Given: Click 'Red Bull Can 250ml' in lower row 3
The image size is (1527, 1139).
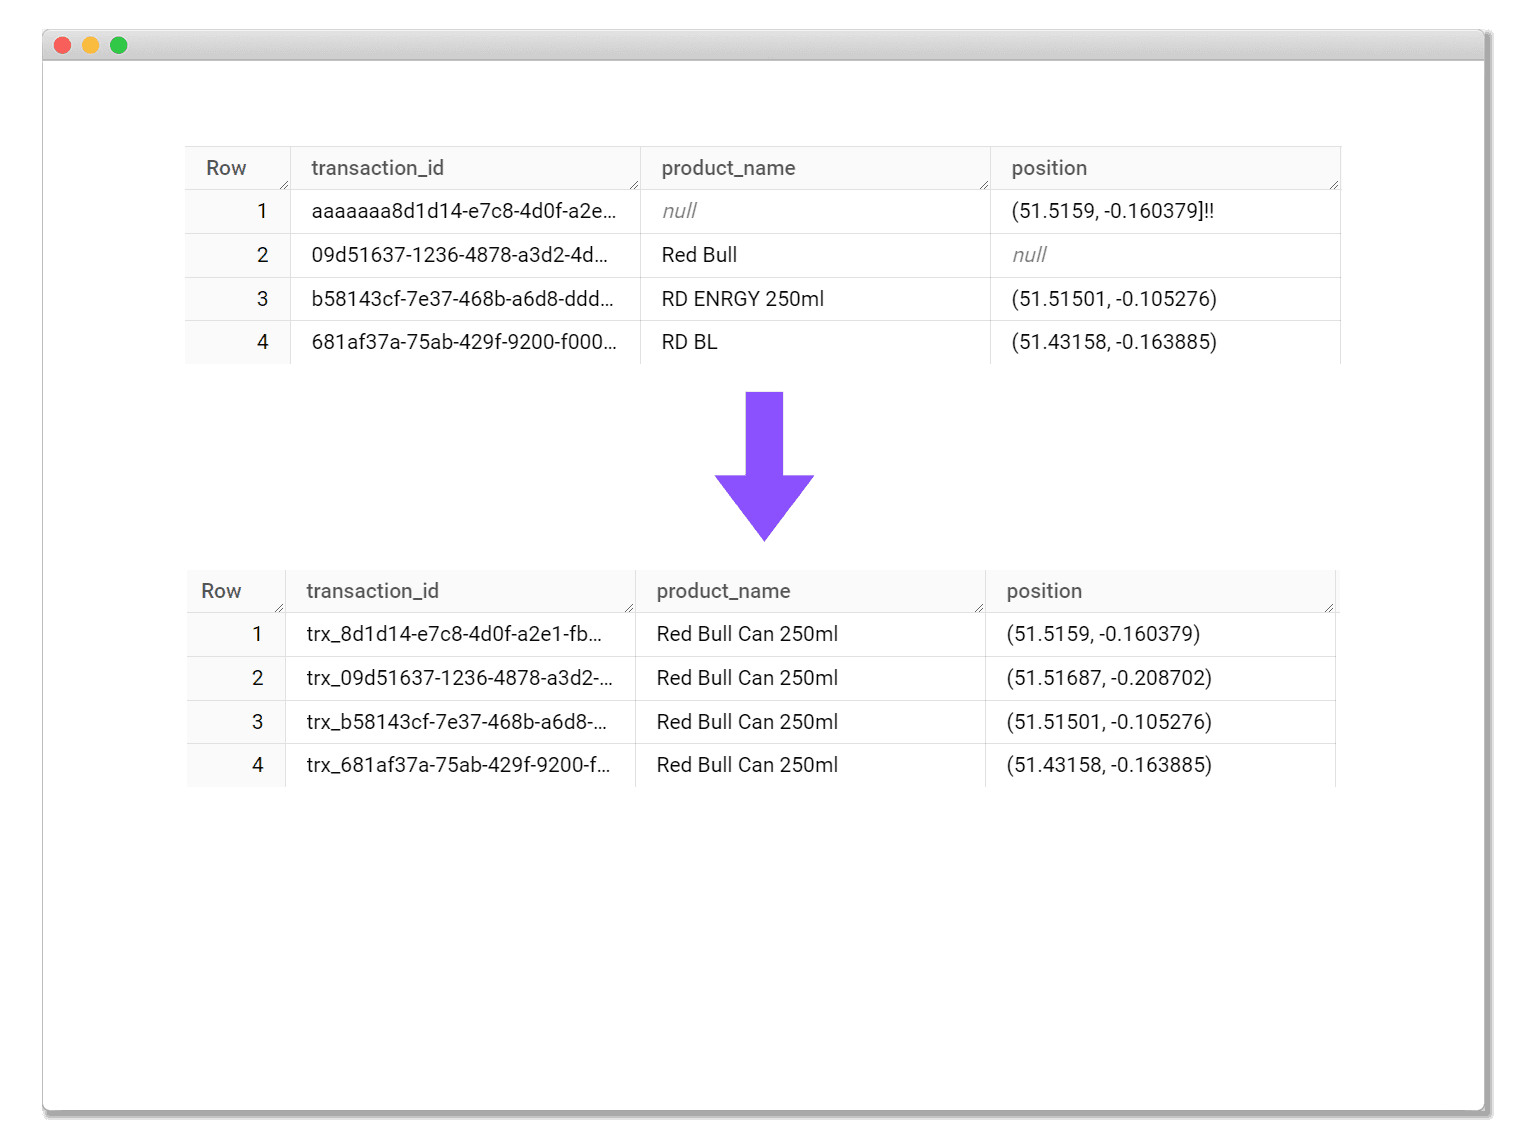Looking at the screenshot, I should (x=810, y=722).
